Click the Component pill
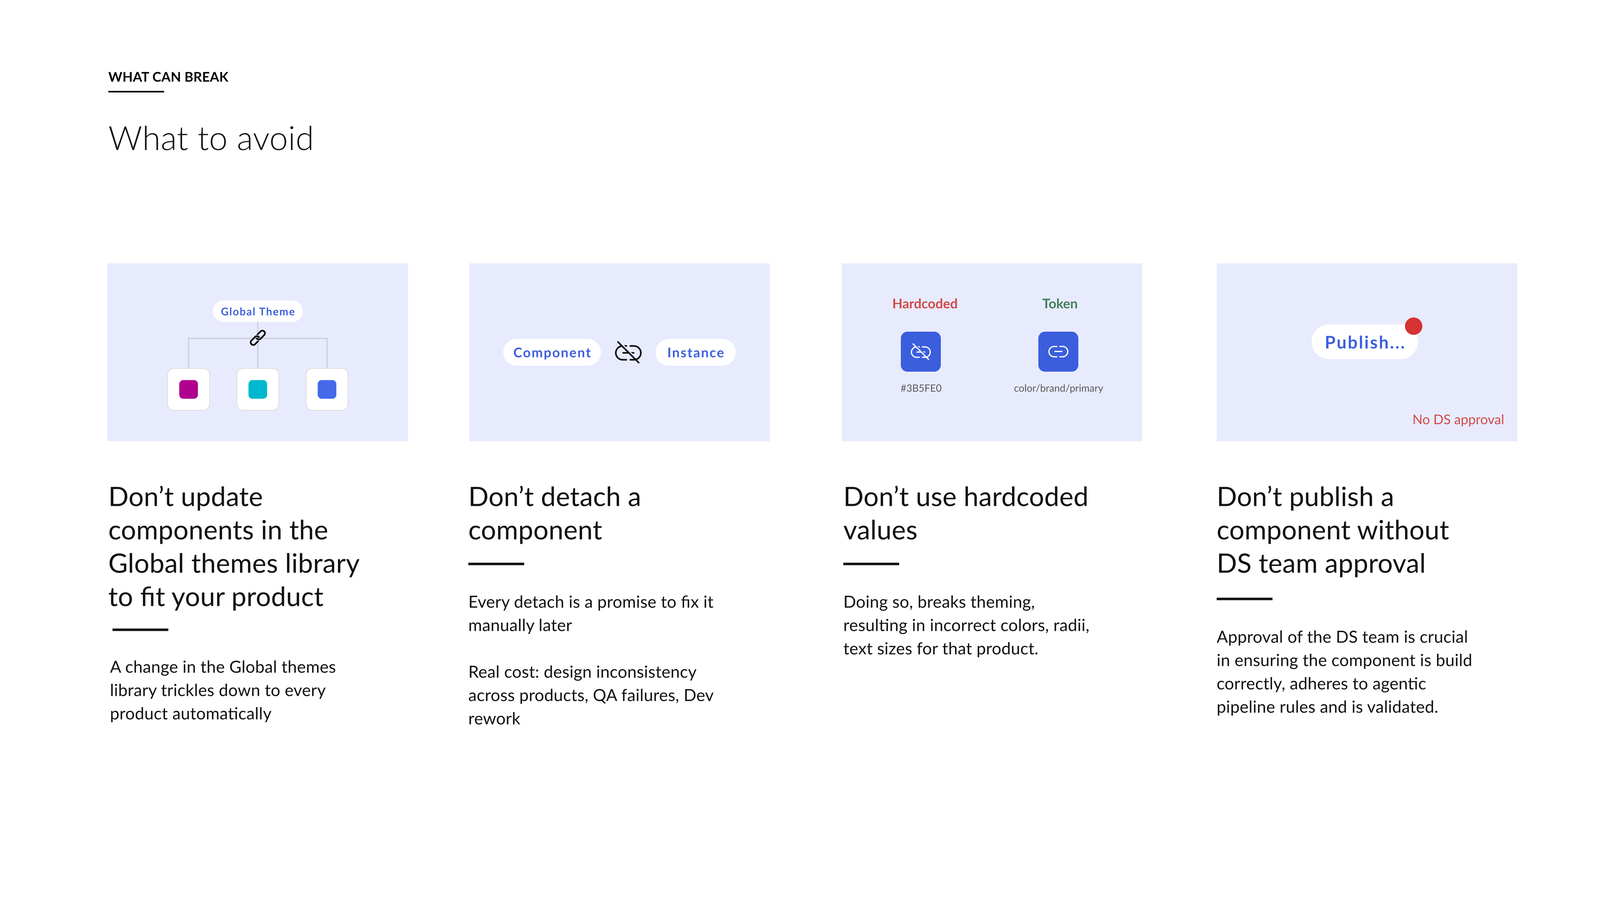 tap(552, 352)
